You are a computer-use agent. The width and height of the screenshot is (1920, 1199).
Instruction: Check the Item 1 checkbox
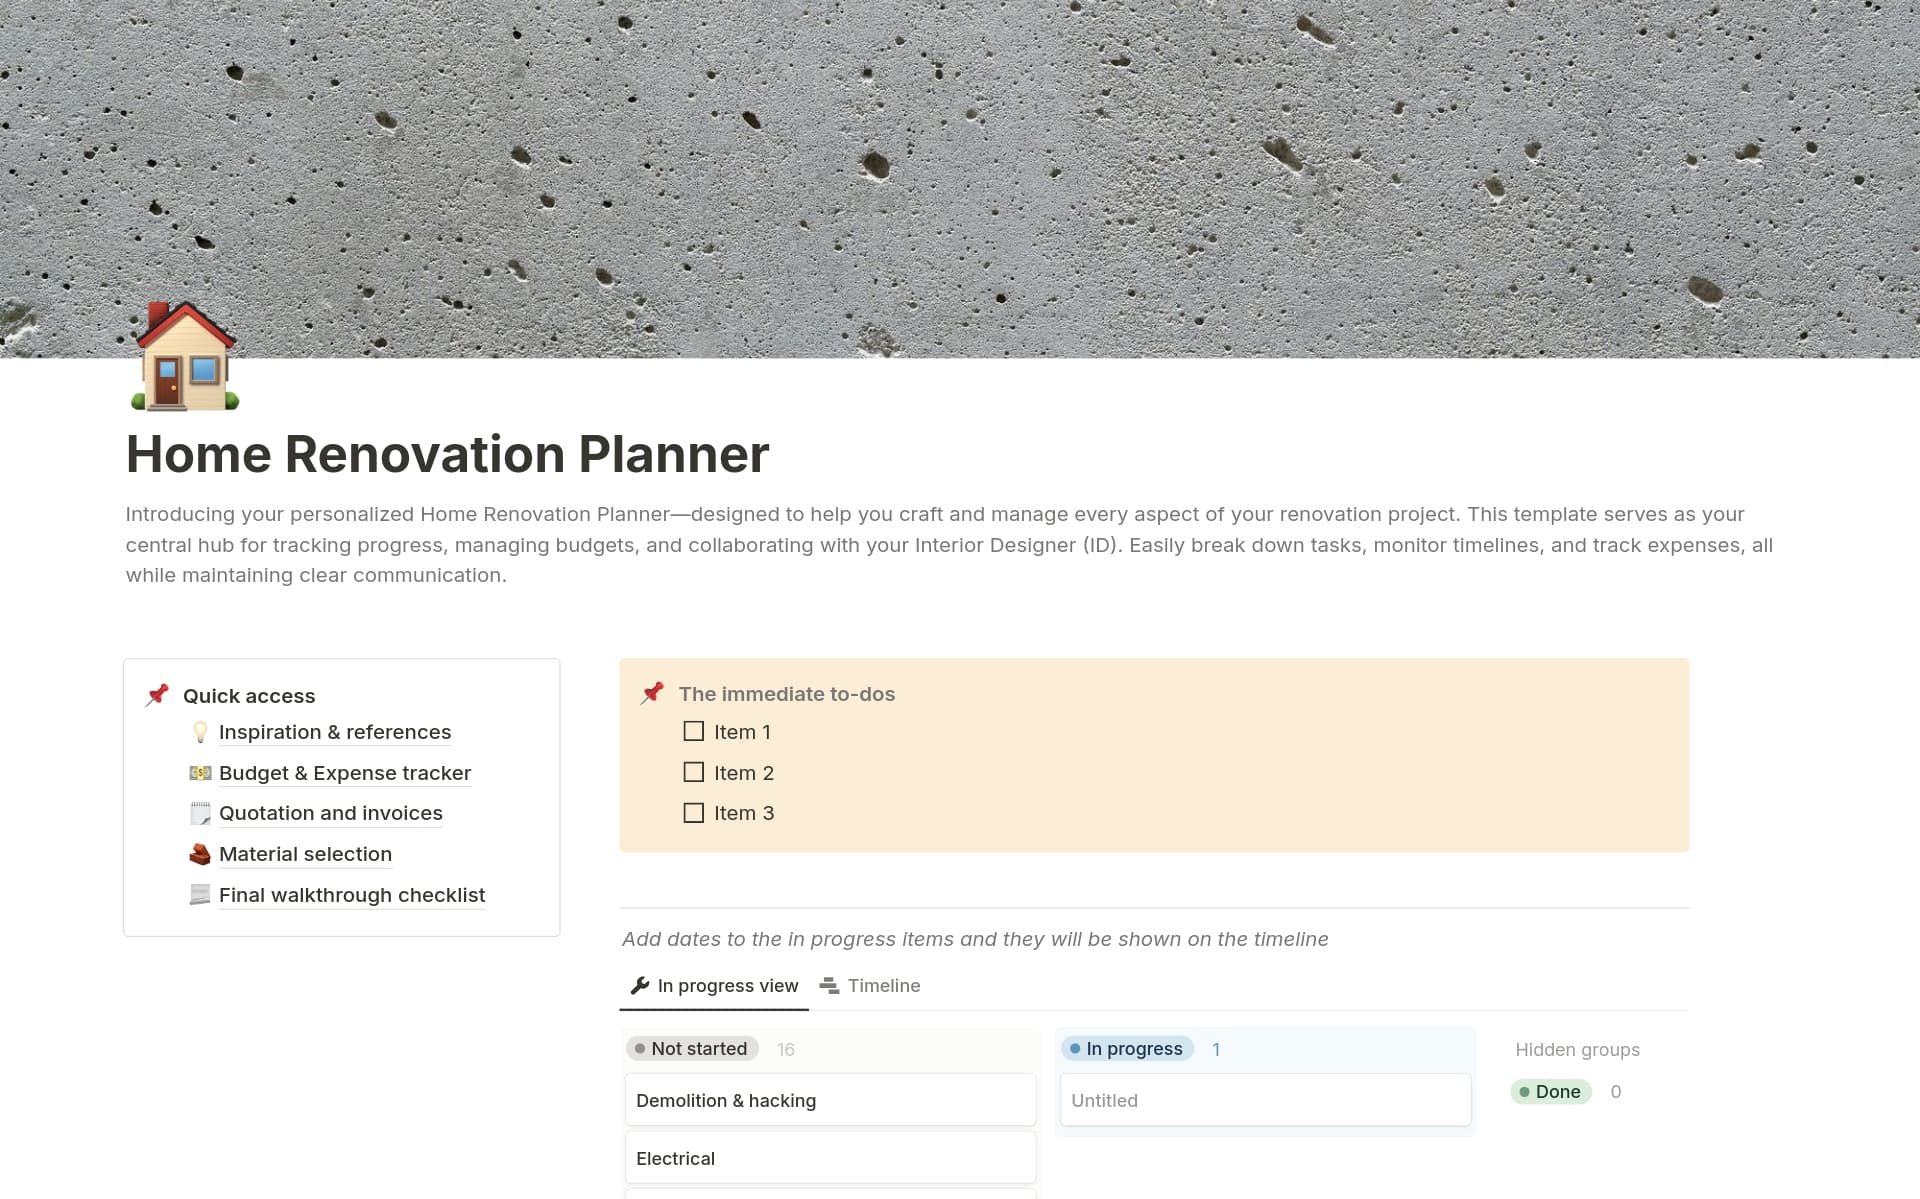[693, 731]
